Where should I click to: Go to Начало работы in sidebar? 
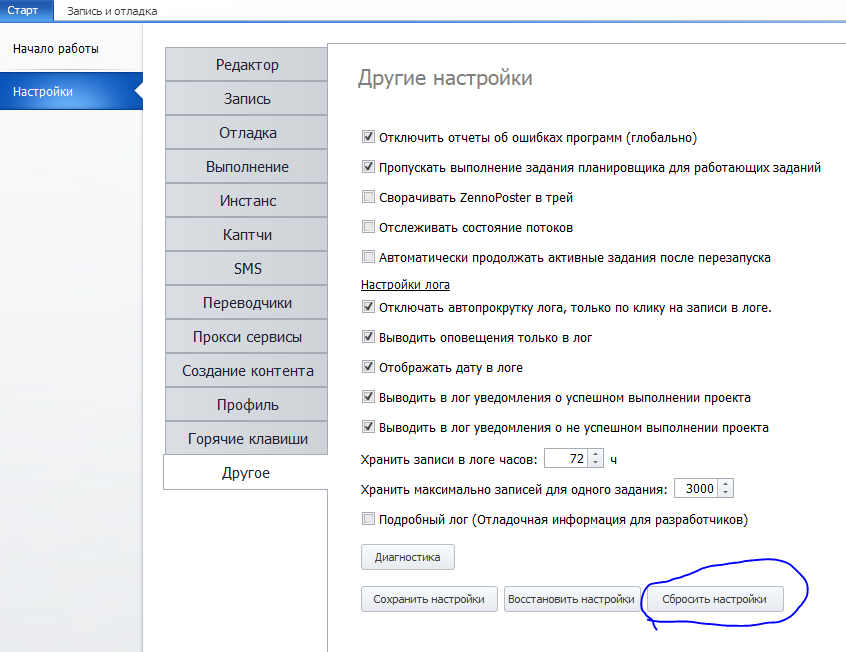(56, 49)
